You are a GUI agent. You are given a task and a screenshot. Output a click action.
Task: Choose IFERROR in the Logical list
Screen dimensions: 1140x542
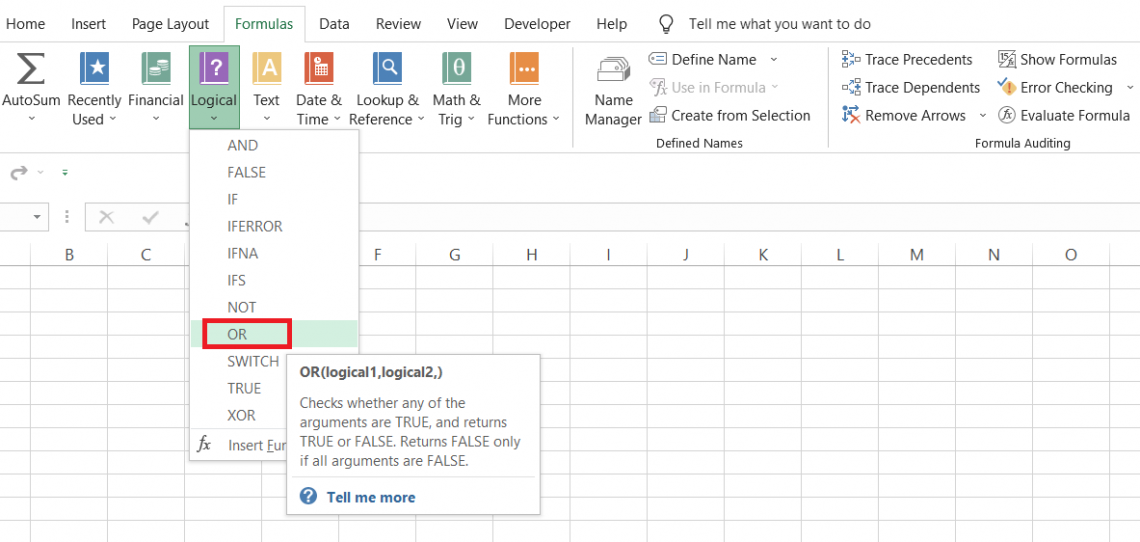[x=255, y=226]
